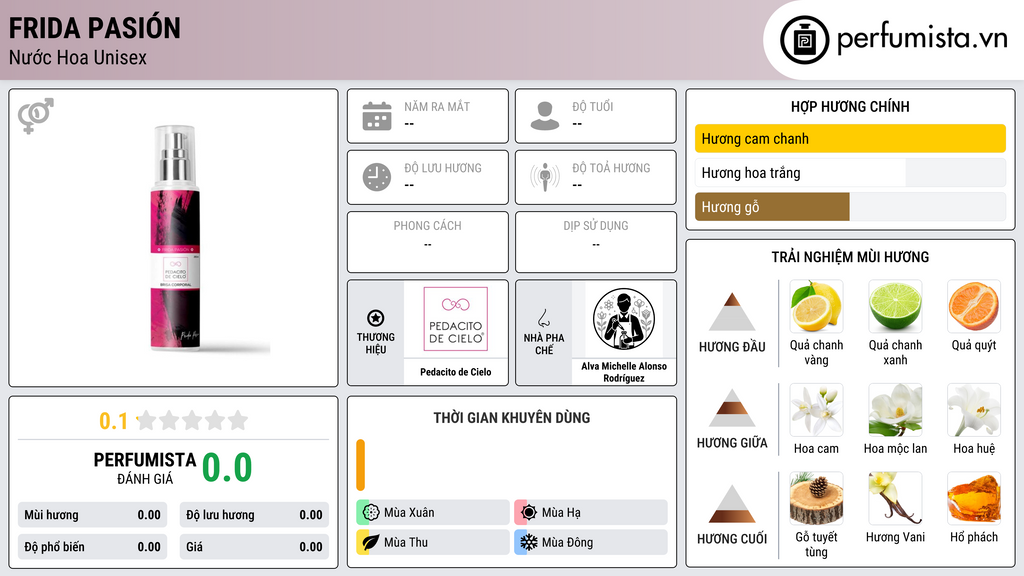Click the Hương cuối pyramid icon
1024x576 pixels.
(732, 504)
